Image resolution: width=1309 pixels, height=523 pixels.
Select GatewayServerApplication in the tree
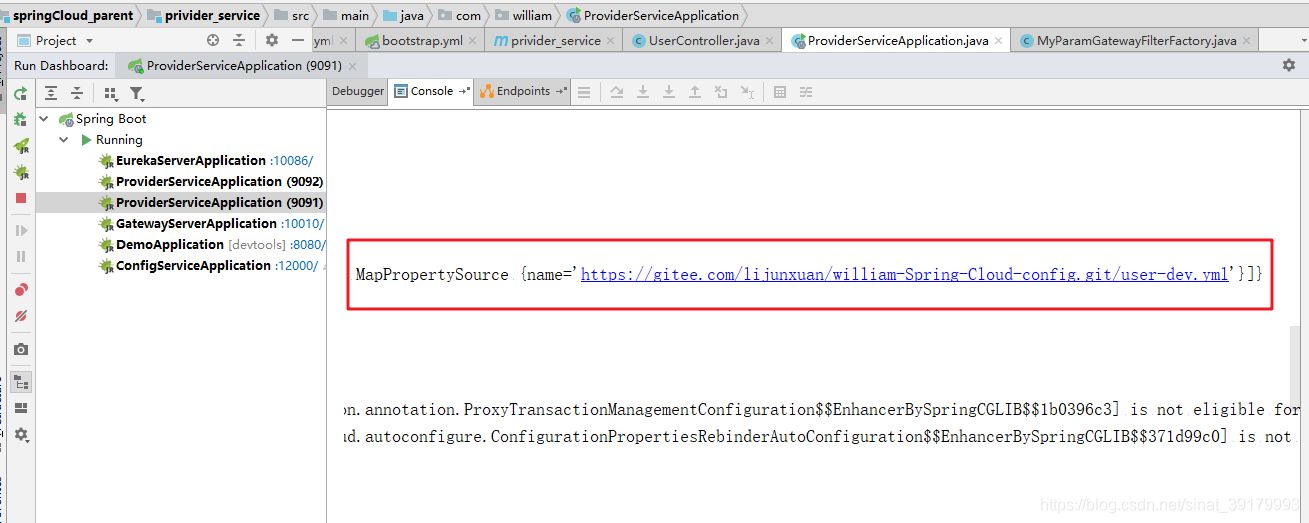(196, 223)
